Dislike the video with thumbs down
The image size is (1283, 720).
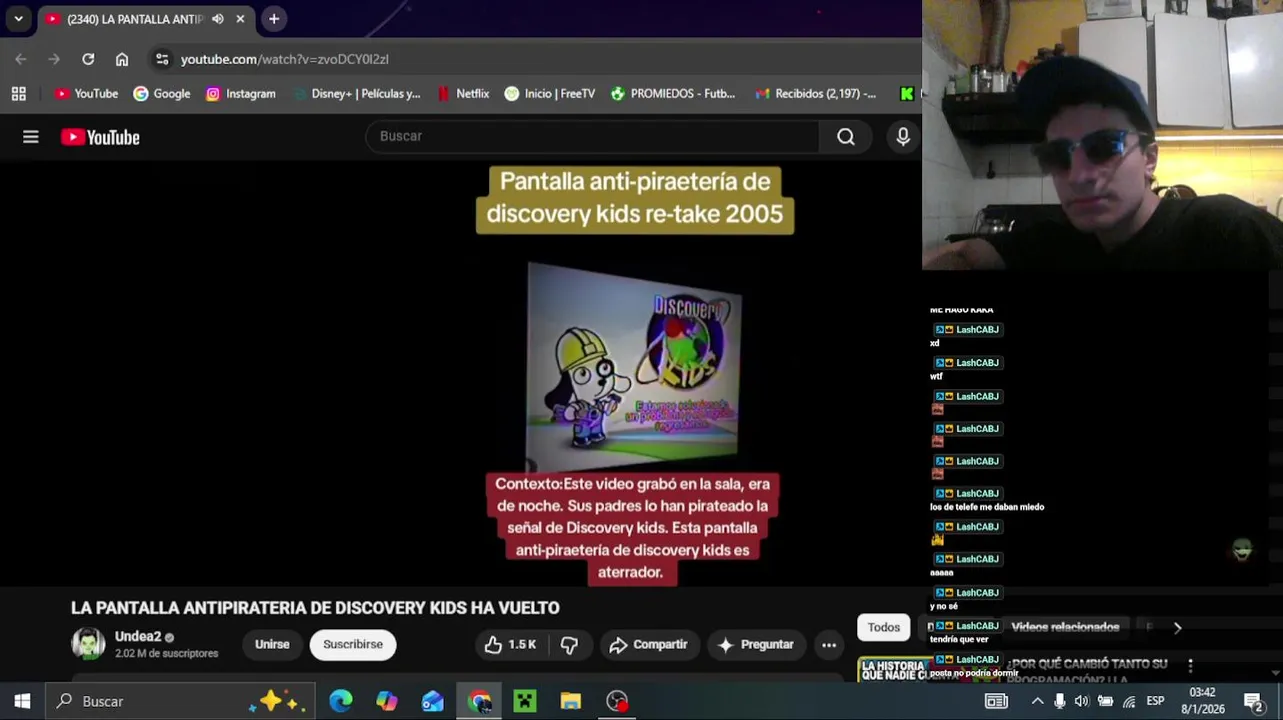(x=569, y=645)
